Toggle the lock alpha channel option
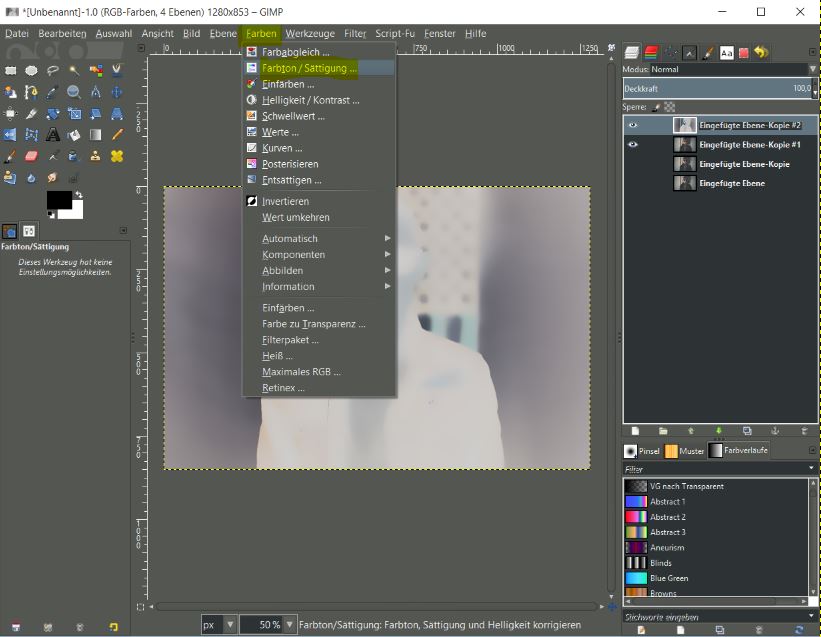This screenshot has width=821, height=637. (669, 107)
